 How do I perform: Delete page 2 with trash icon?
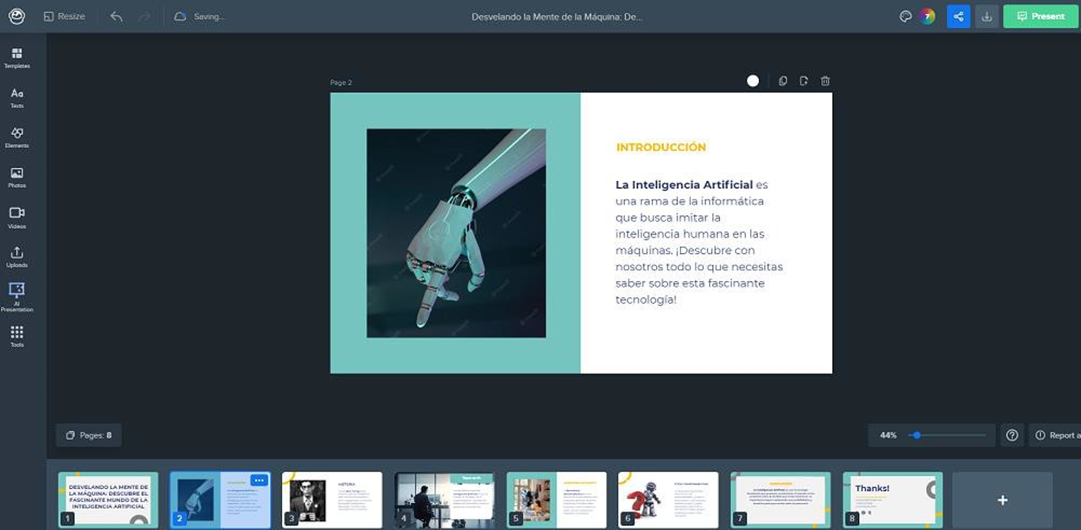tap(825, 81)
